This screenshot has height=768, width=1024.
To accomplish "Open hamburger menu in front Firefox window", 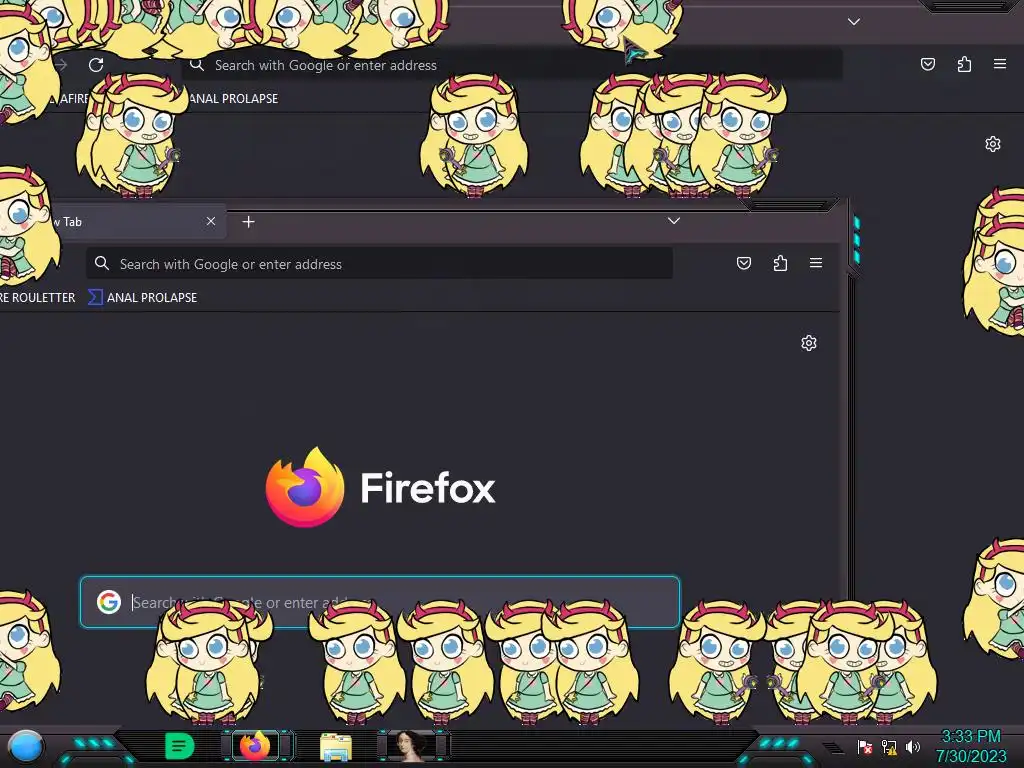I will point(816,263).
